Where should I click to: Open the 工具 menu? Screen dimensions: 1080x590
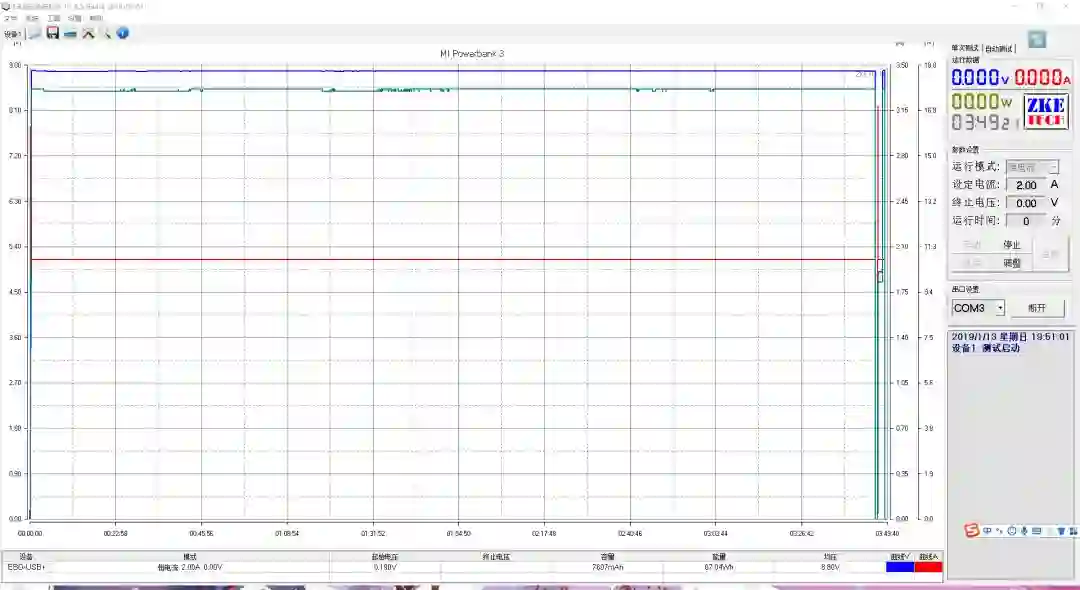54,18
